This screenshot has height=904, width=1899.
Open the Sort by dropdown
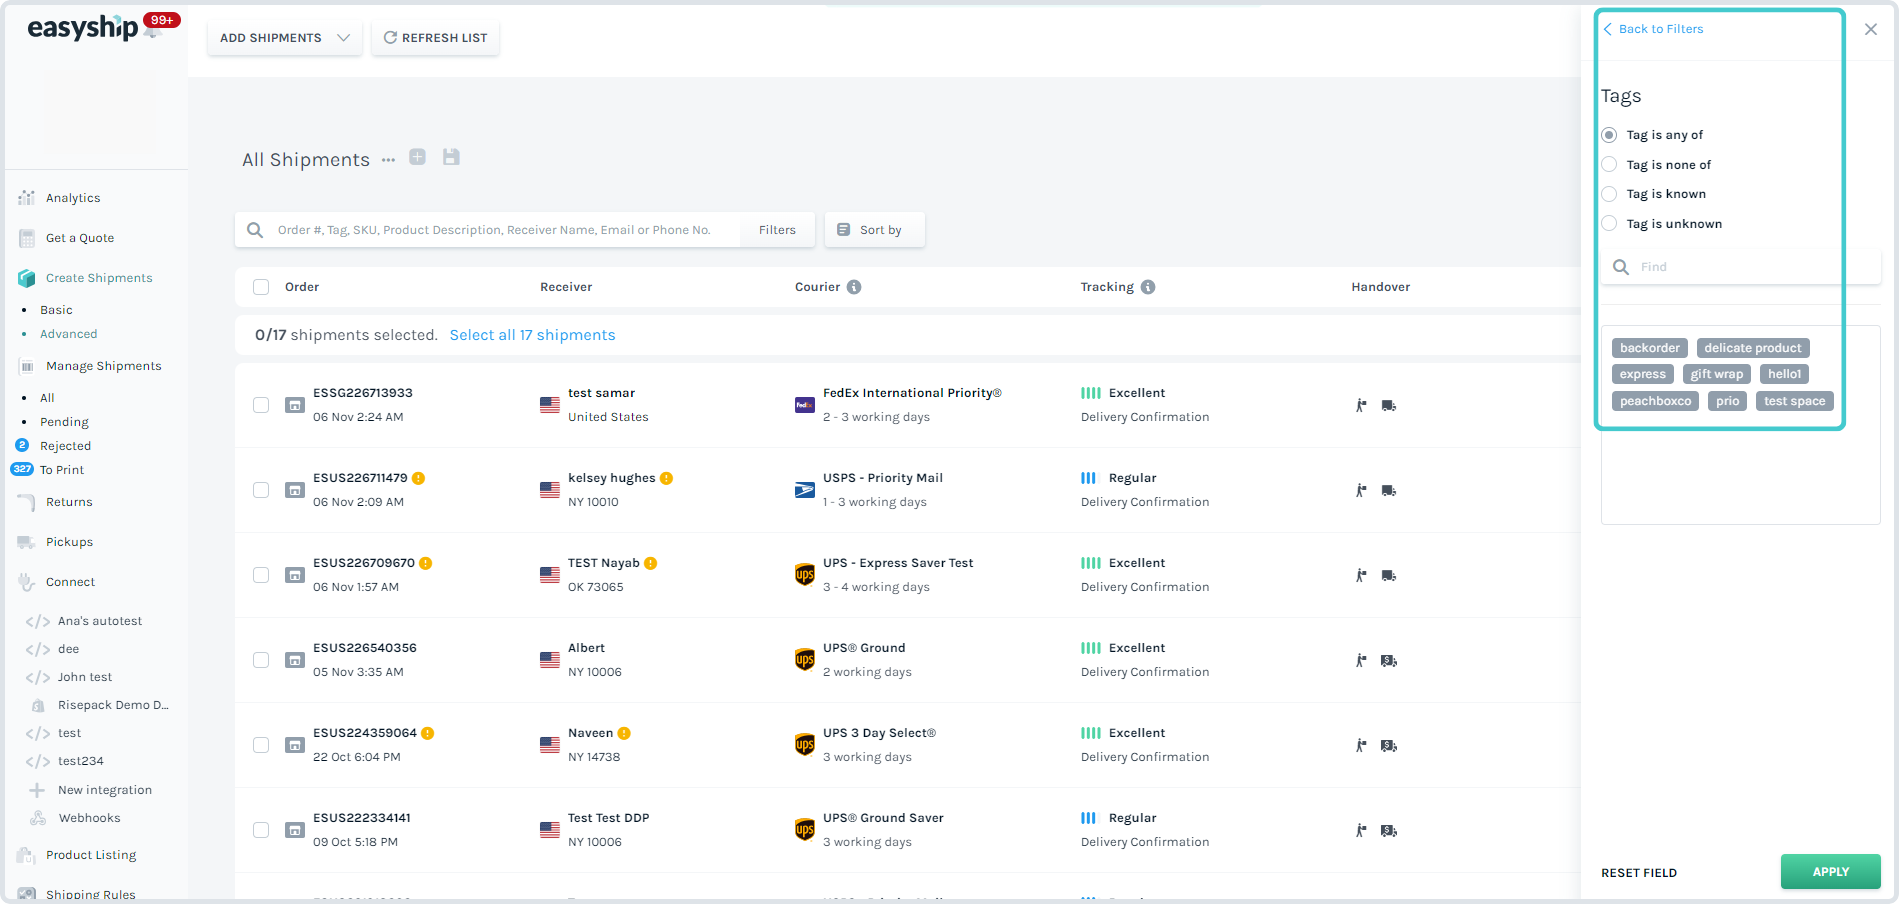coord(874,230)
